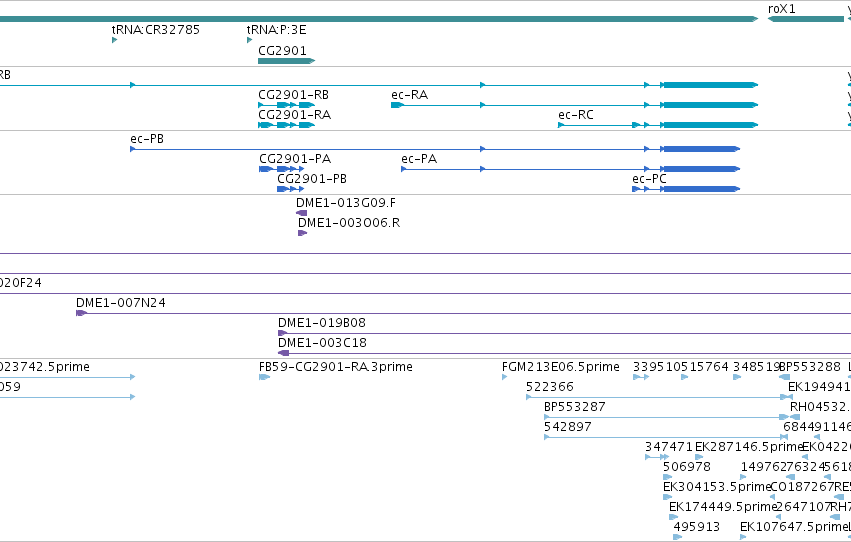Click the DME1-003C18 clone arrow

click(x=283, y=353)
